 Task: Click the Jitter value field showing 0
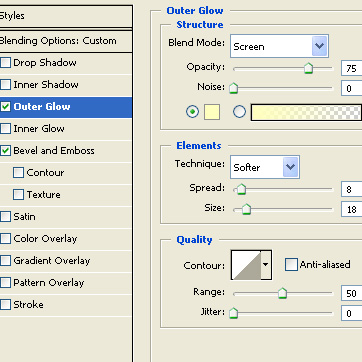coord(352,313)
